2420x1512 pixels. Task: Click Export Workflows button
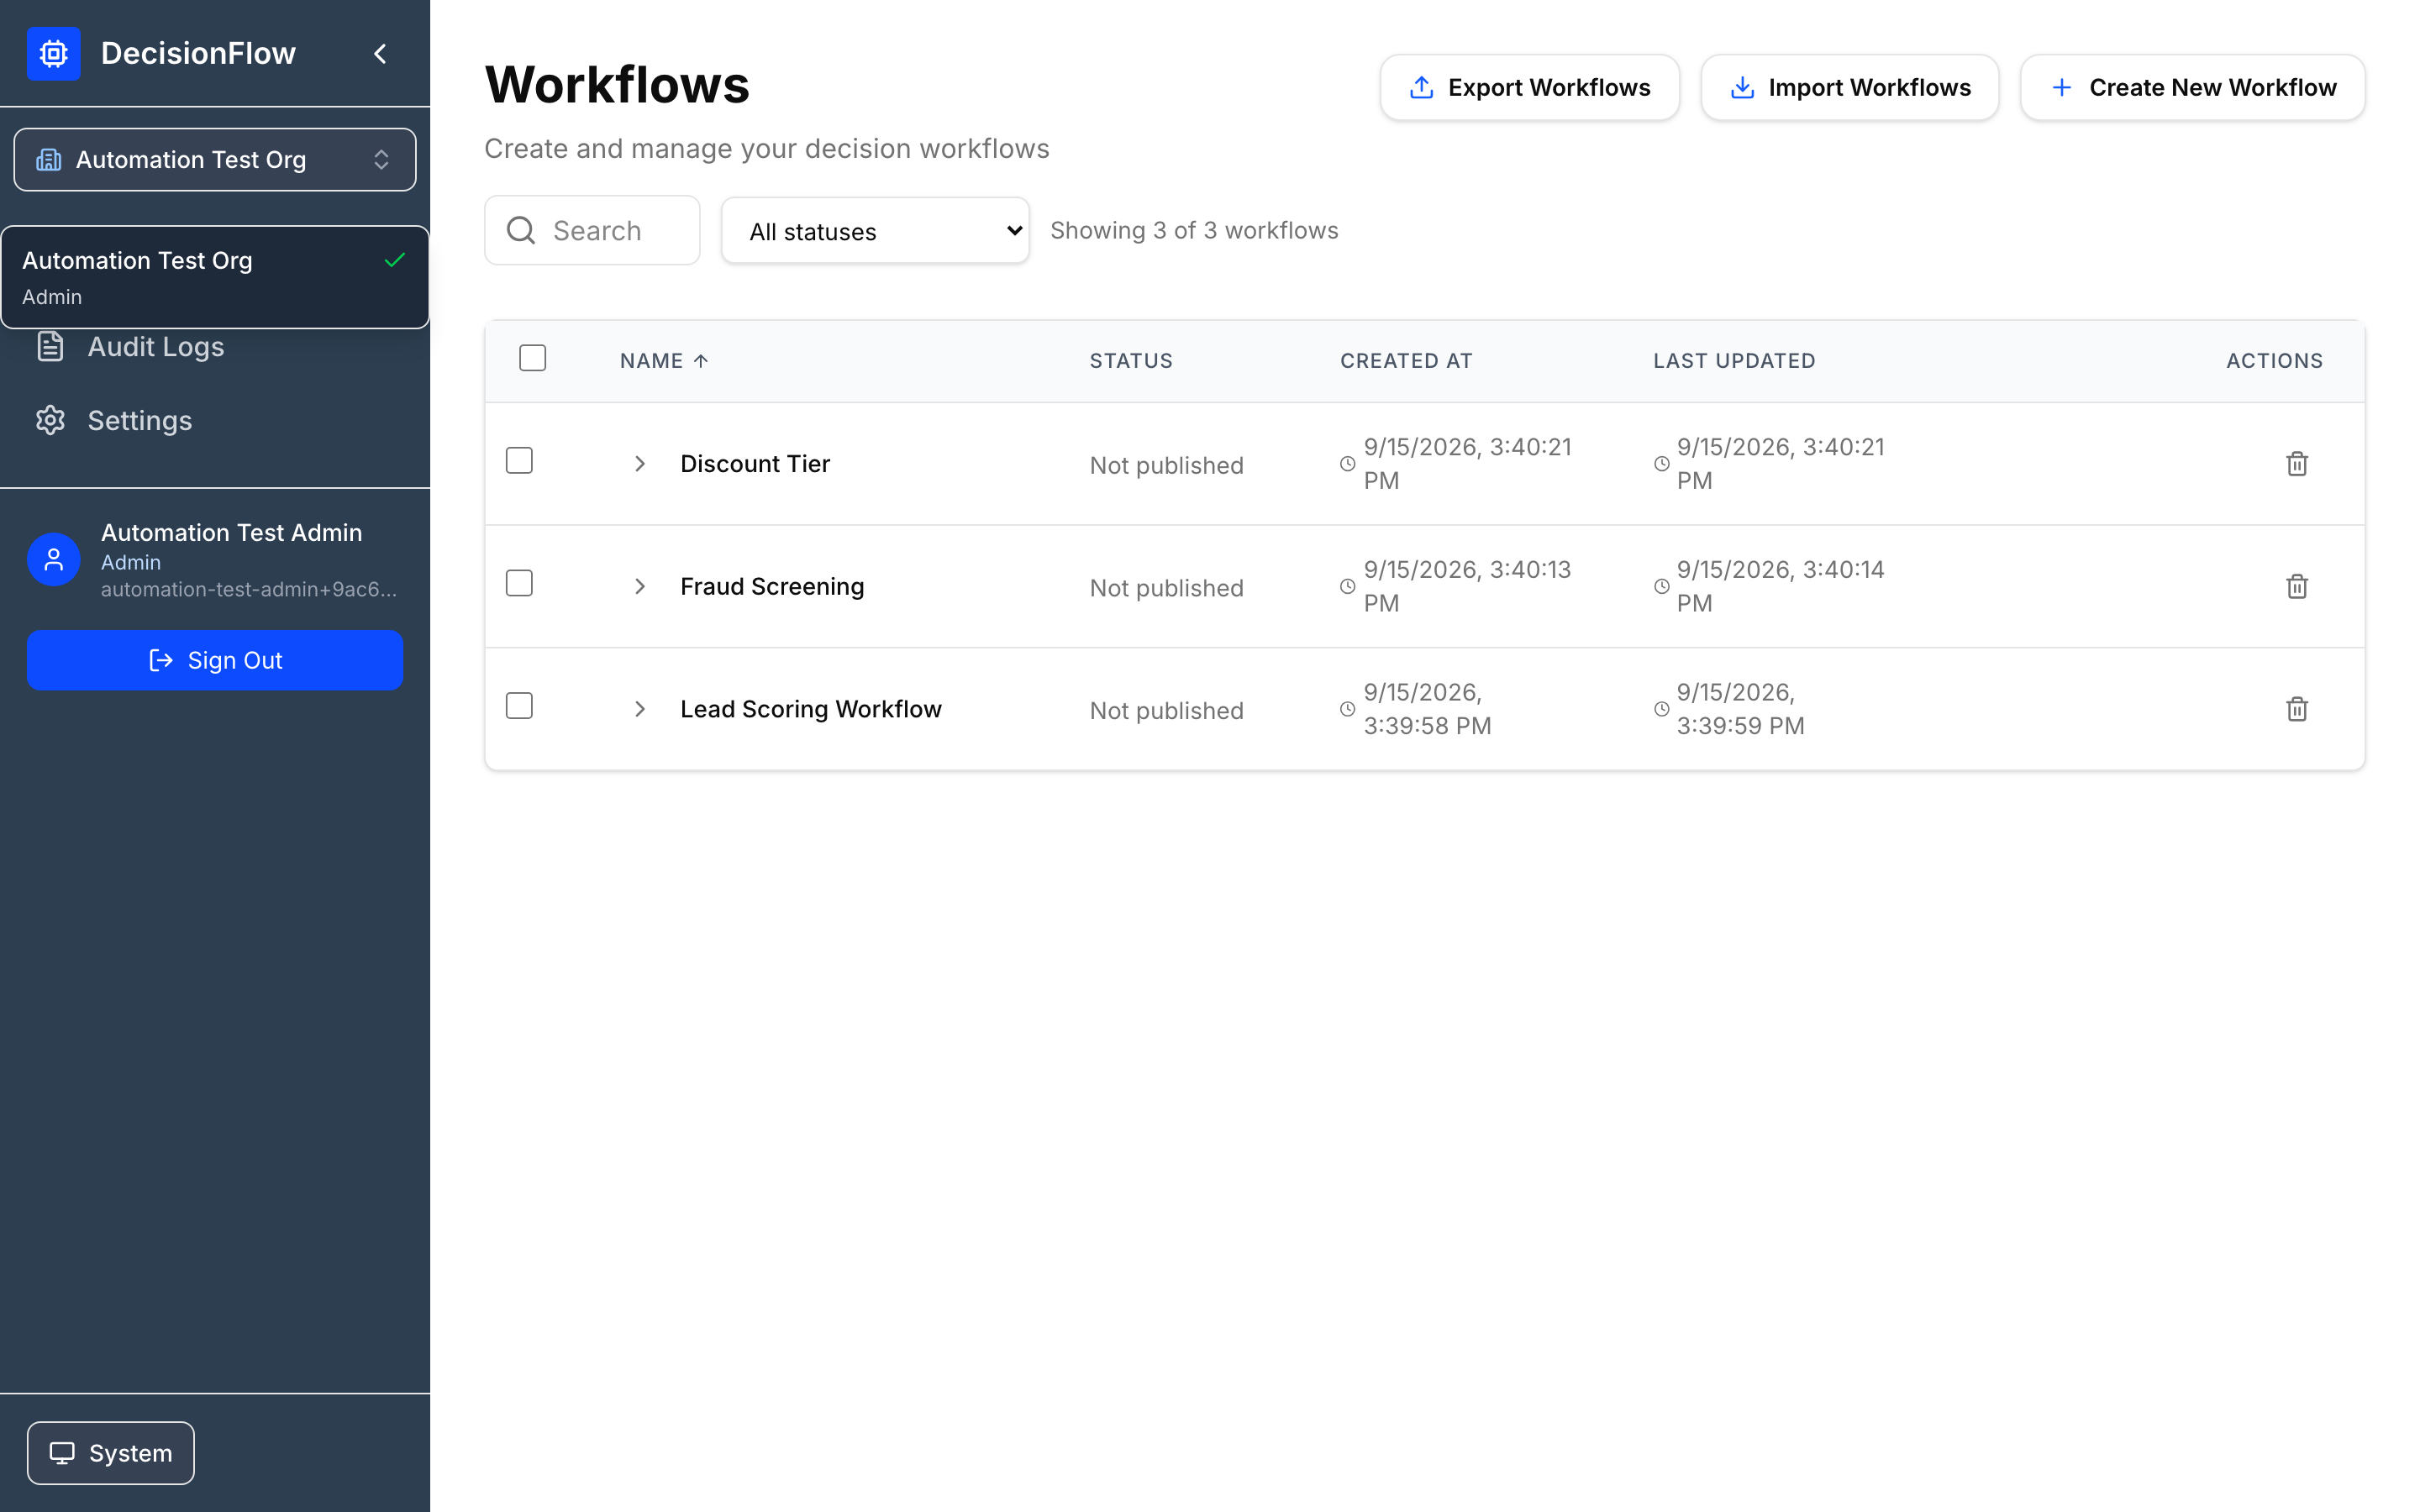tap(1529, 87)
